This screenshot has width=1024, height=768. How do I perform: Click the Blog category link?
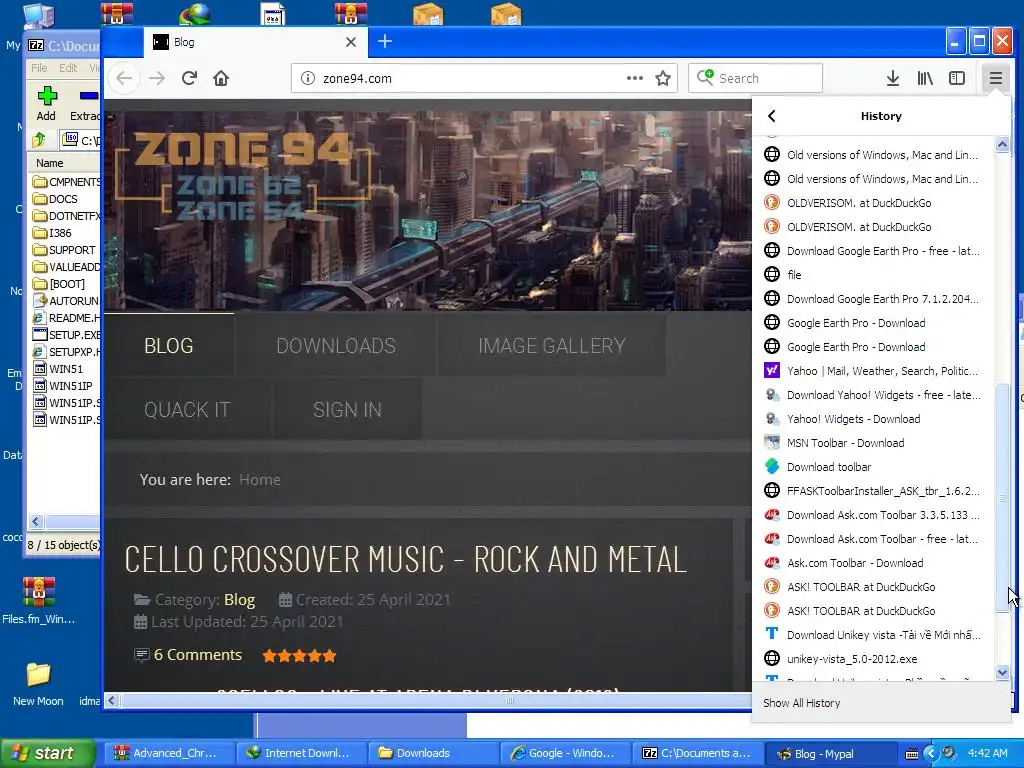(x=239, y=600)
